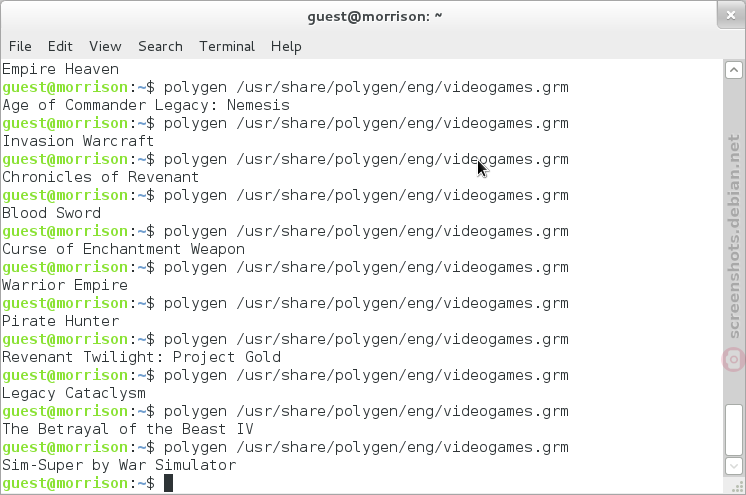This screenshot has height=495, width=746.
Task: Click the scrollbar down arrow
Action: point(734,466)
